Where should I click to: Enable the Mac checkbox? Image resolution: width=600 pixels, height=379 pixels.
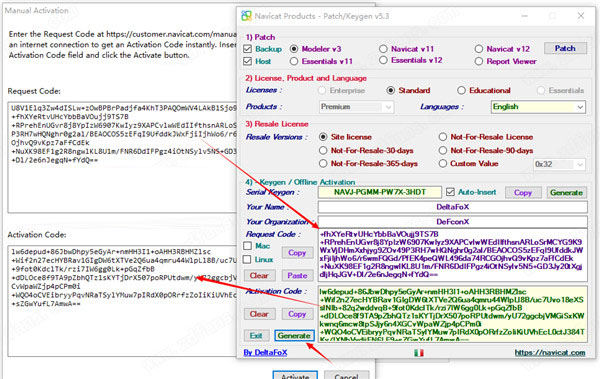[x=248, y=246]
